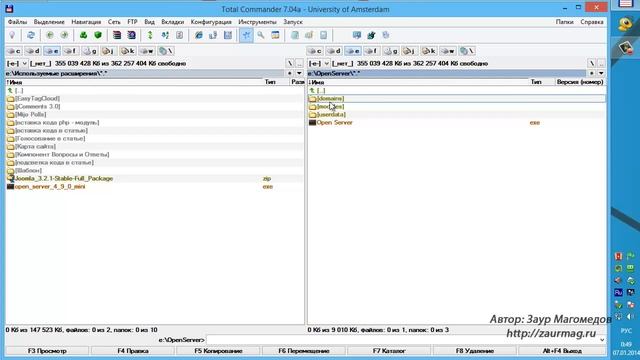Open left panel directory history arrow
Screen dimensions: 640x360
point(300,73)
